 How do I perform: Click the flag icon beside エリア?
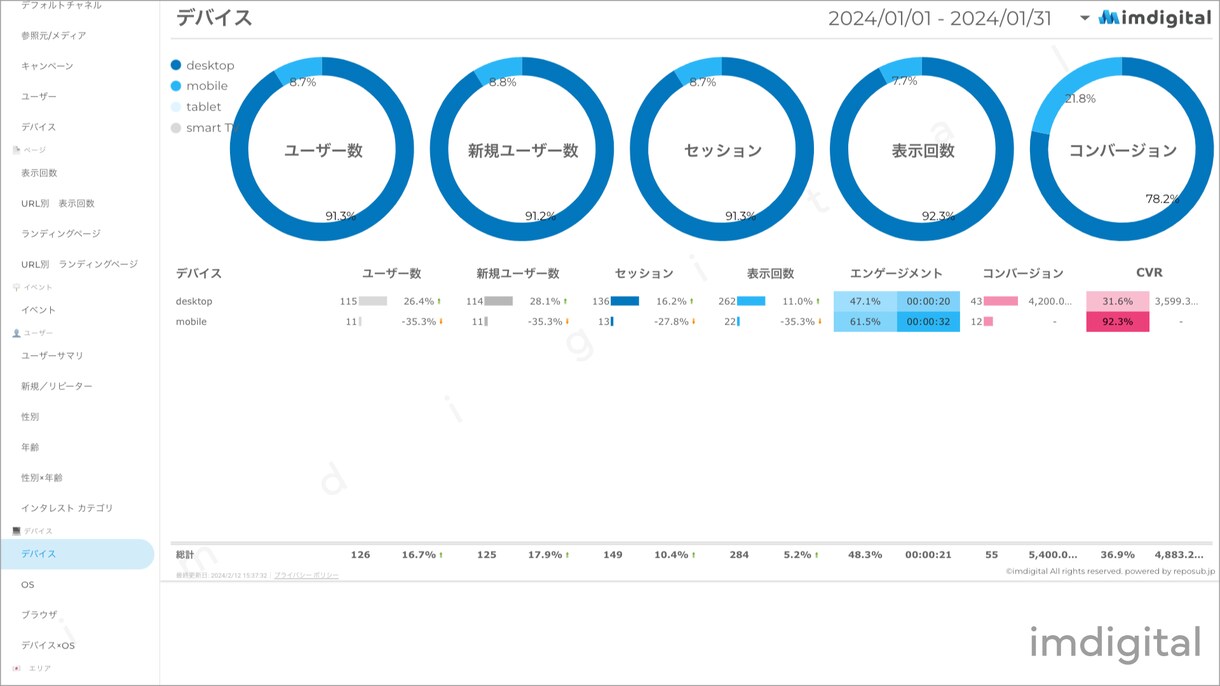pos(16,668)
